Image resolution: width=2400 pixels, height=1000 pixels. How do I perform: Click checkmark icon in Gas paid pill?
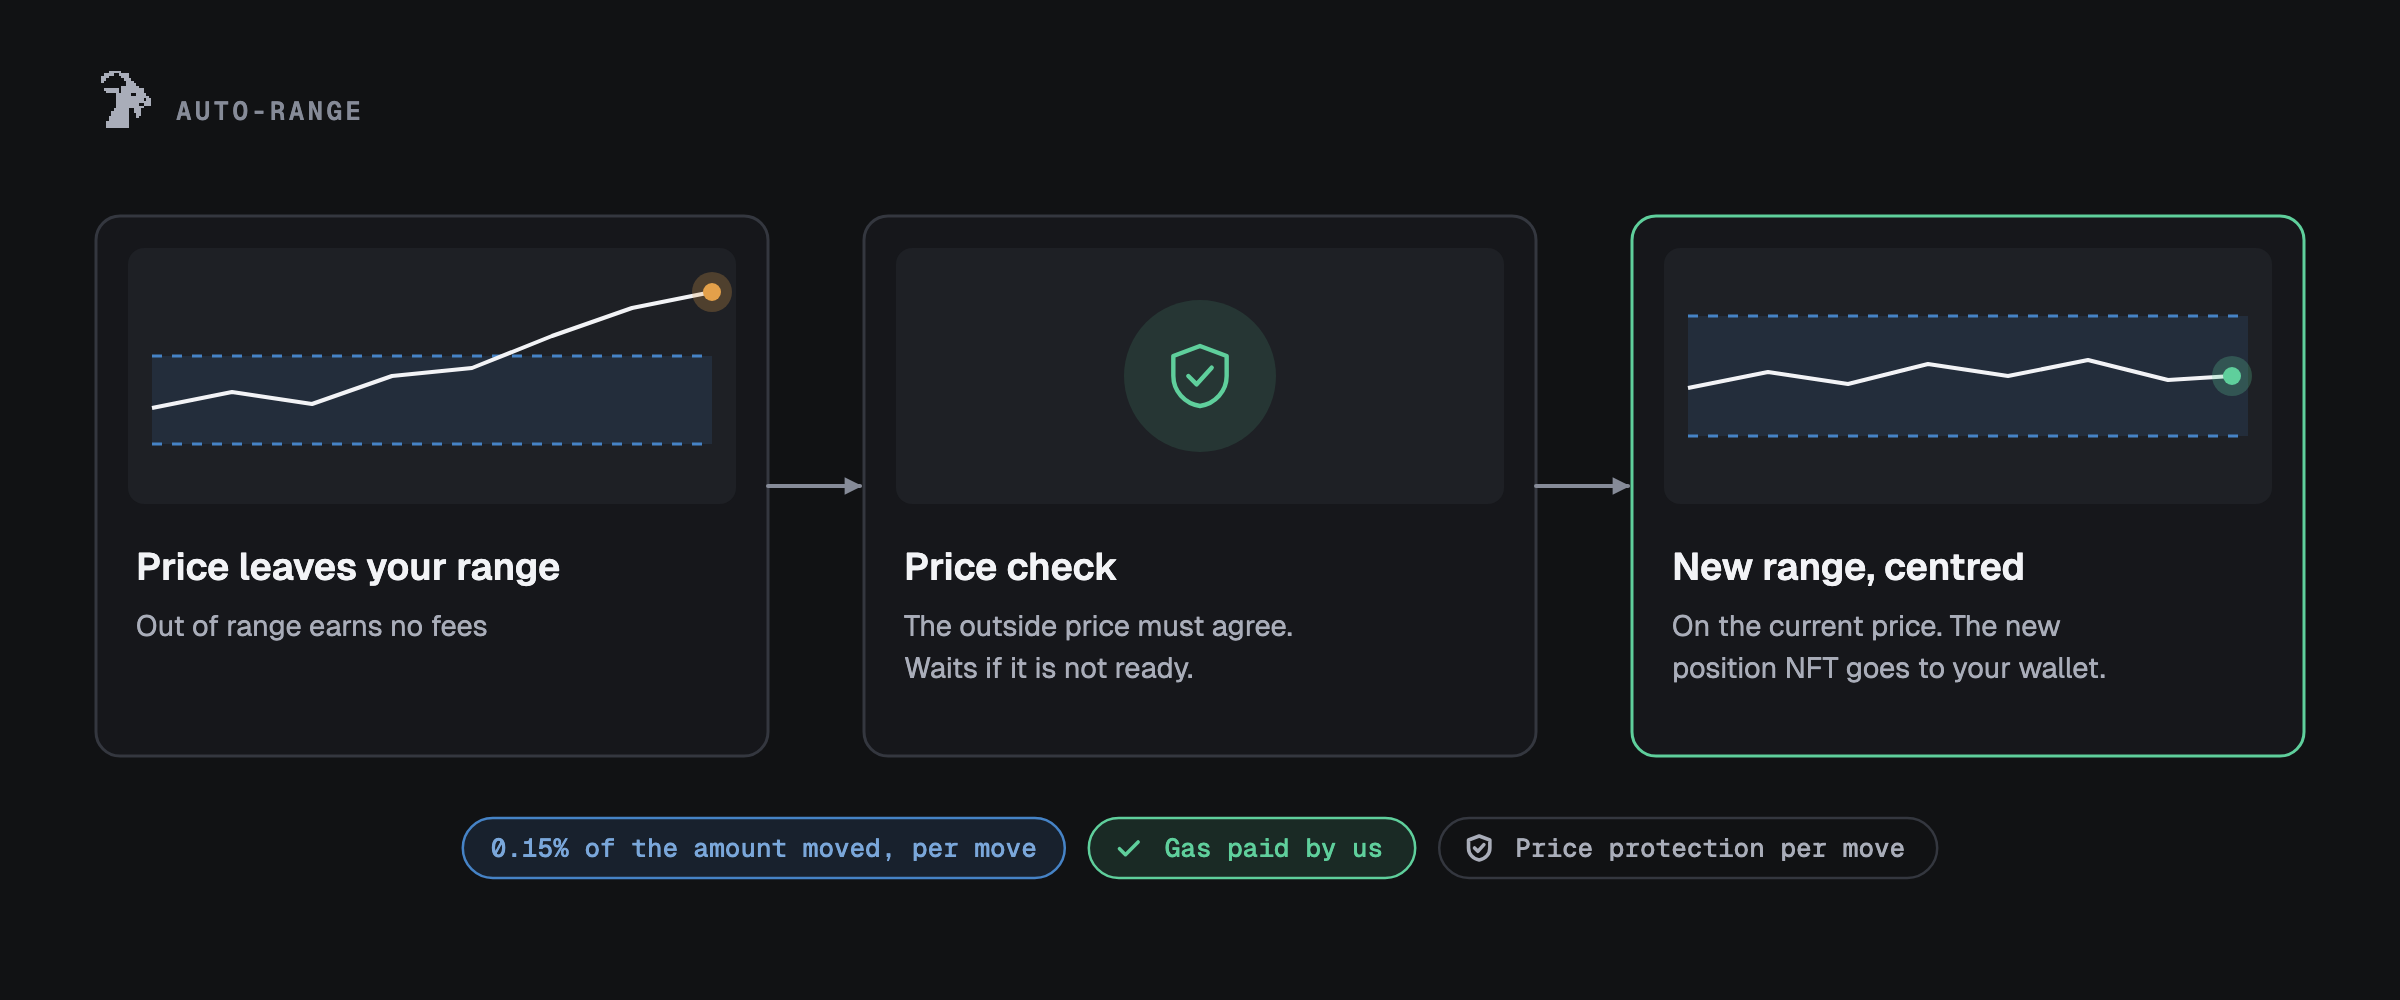(1129, 848)
